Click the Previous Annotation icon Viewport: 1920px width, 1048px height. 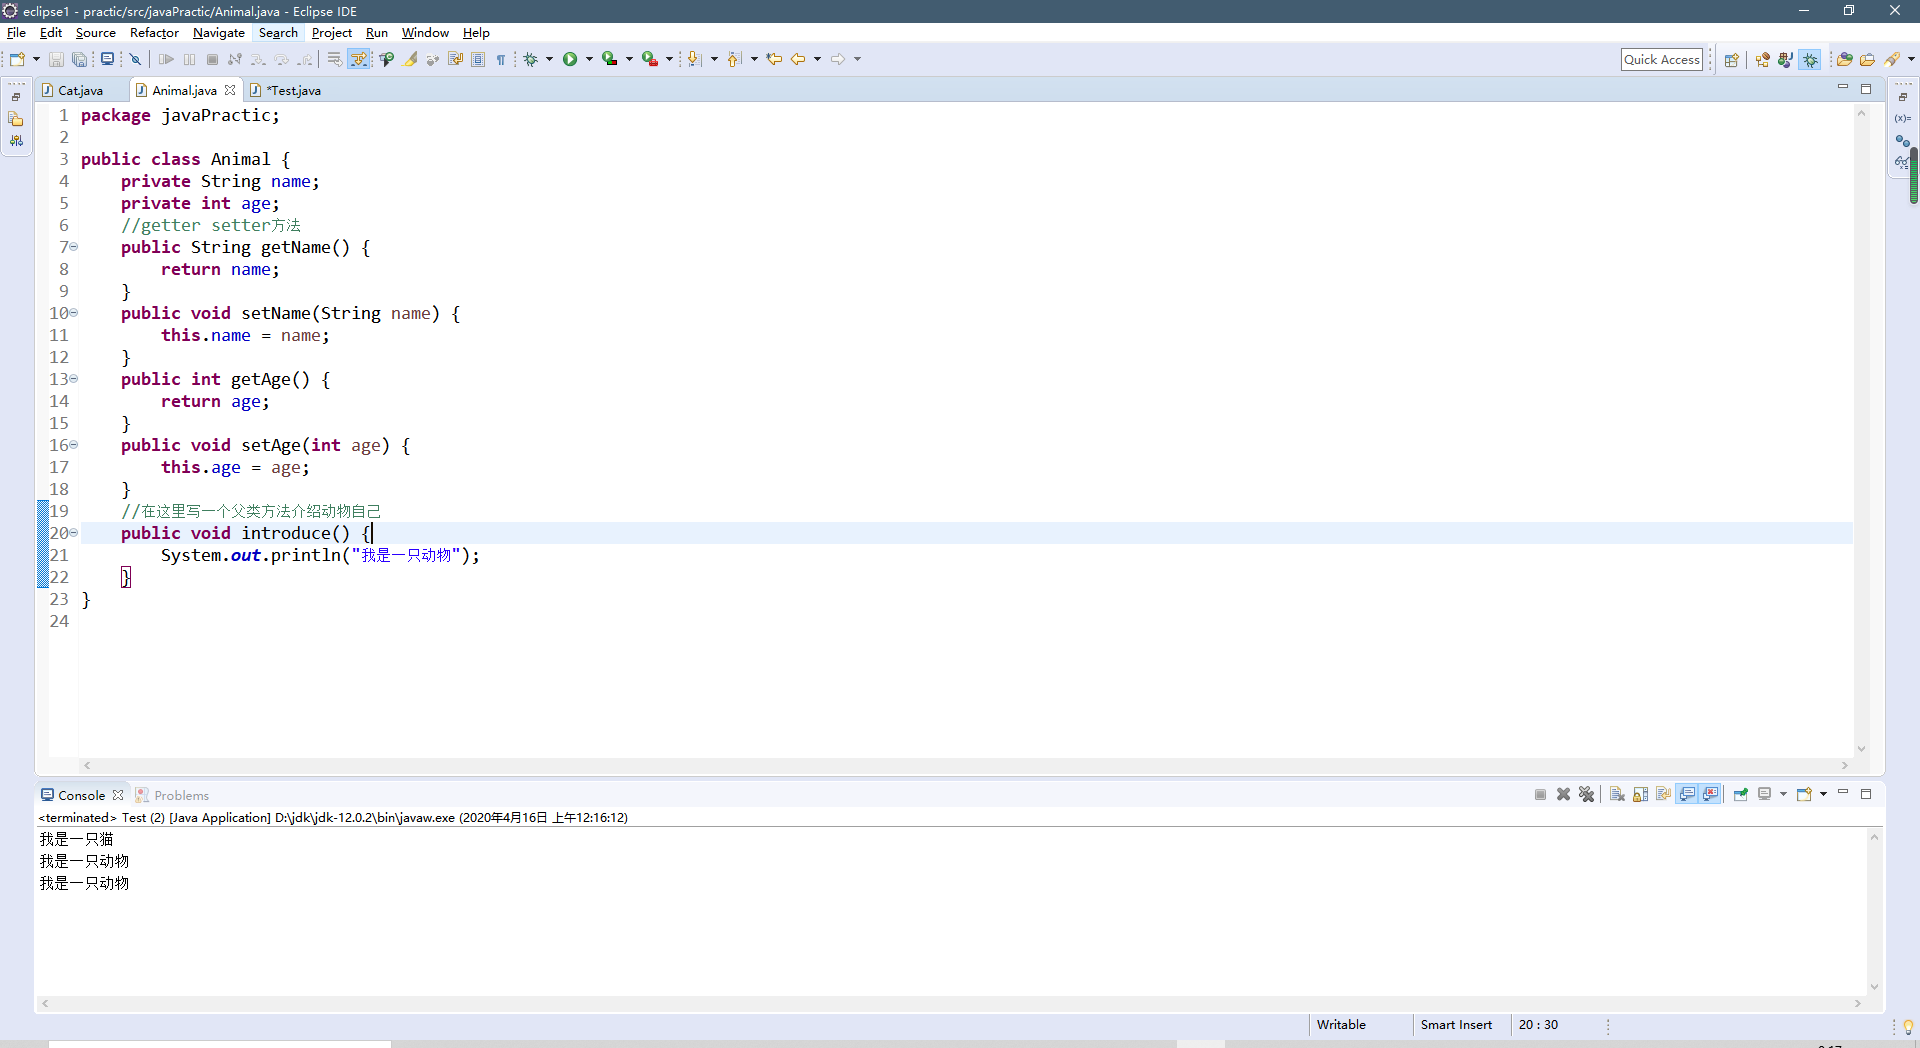(x=734, y=60)
